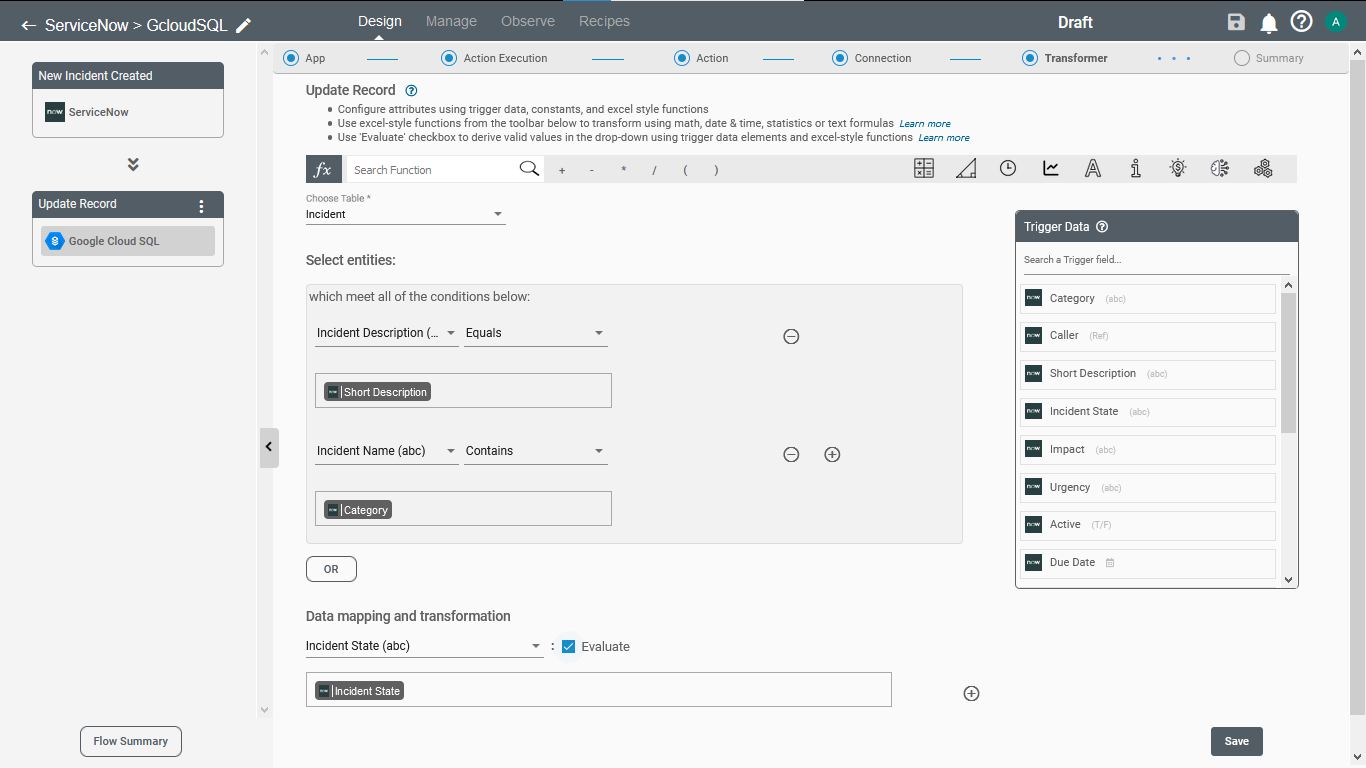Switch to the Recipes tab

(x=604, y=21)
